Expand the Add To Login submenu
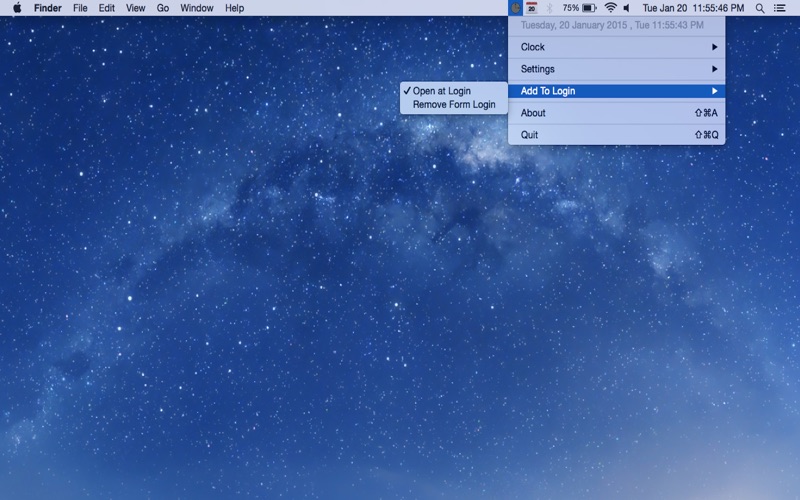Image resolution: width=800 pixels, height=500 pixels. (x=616, y=91)
